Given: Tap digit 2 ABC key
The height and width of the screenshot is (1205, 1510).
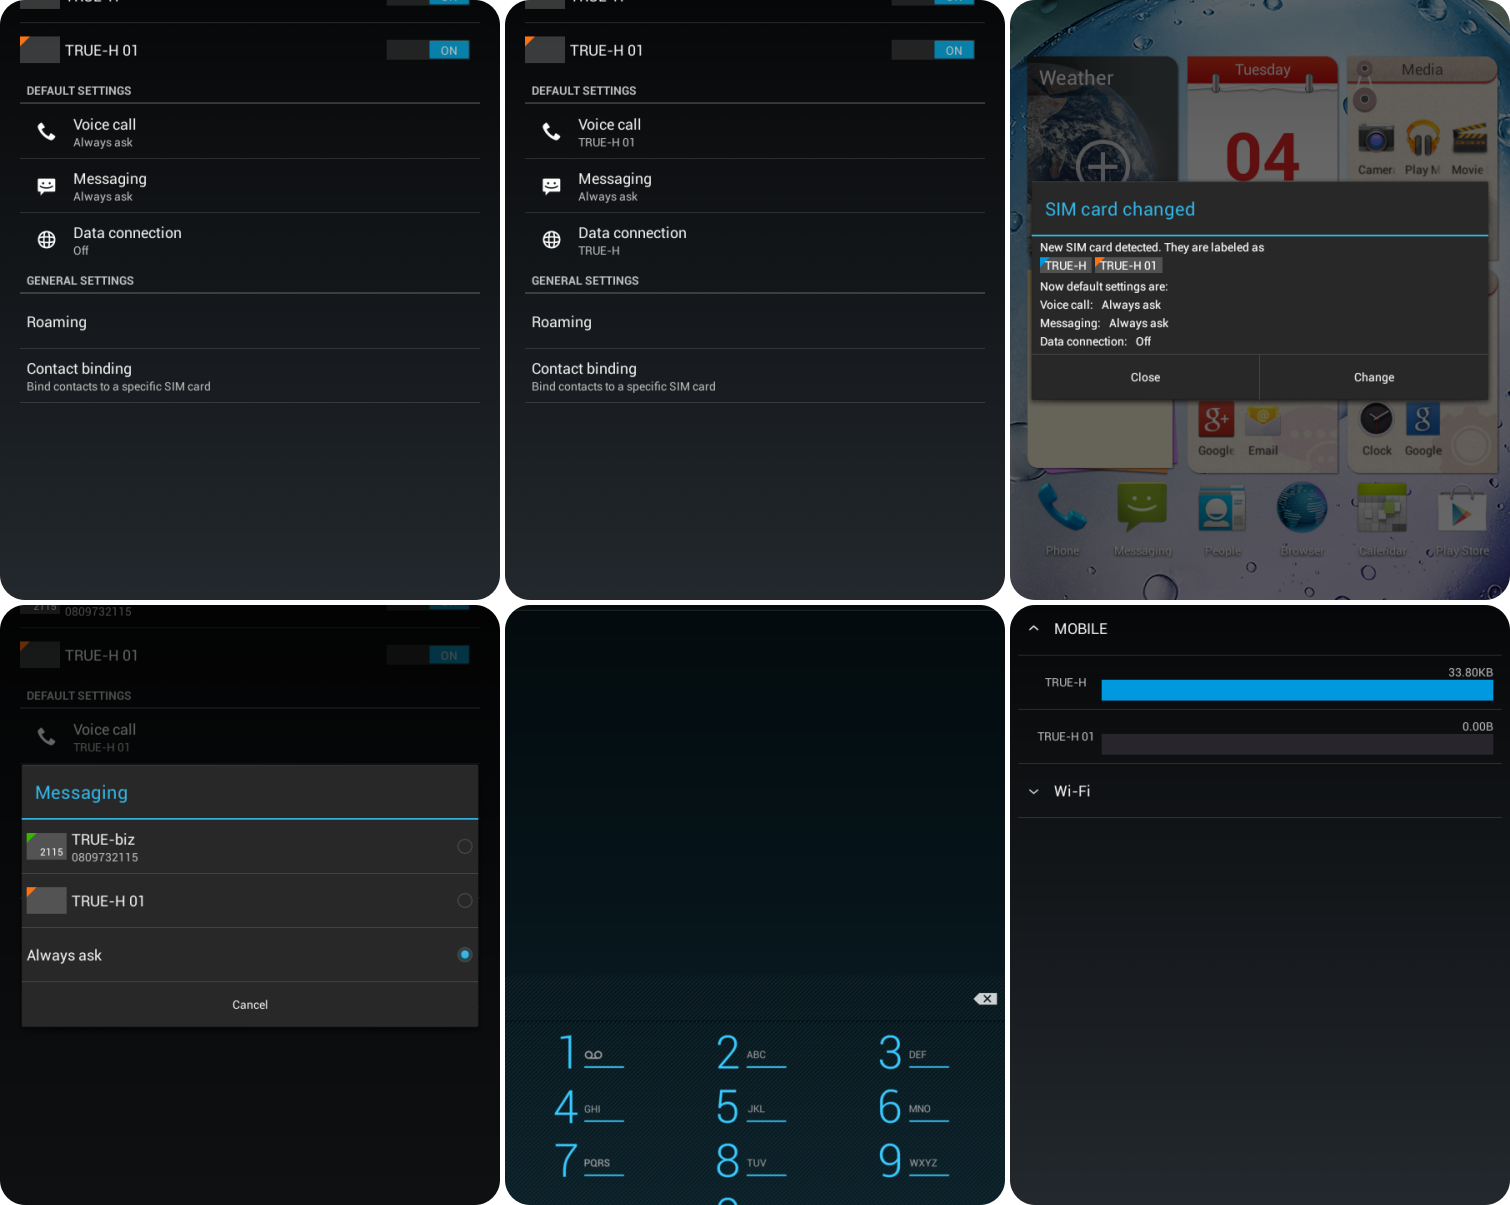Looking at the screenshot, I should 752,1052.
